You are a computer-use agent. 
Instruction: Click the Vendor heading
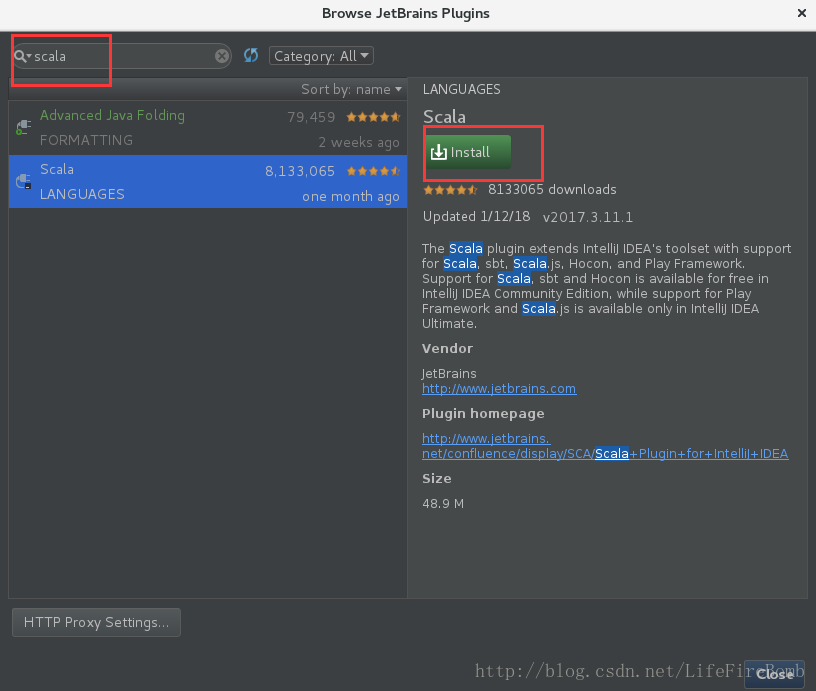447,349
